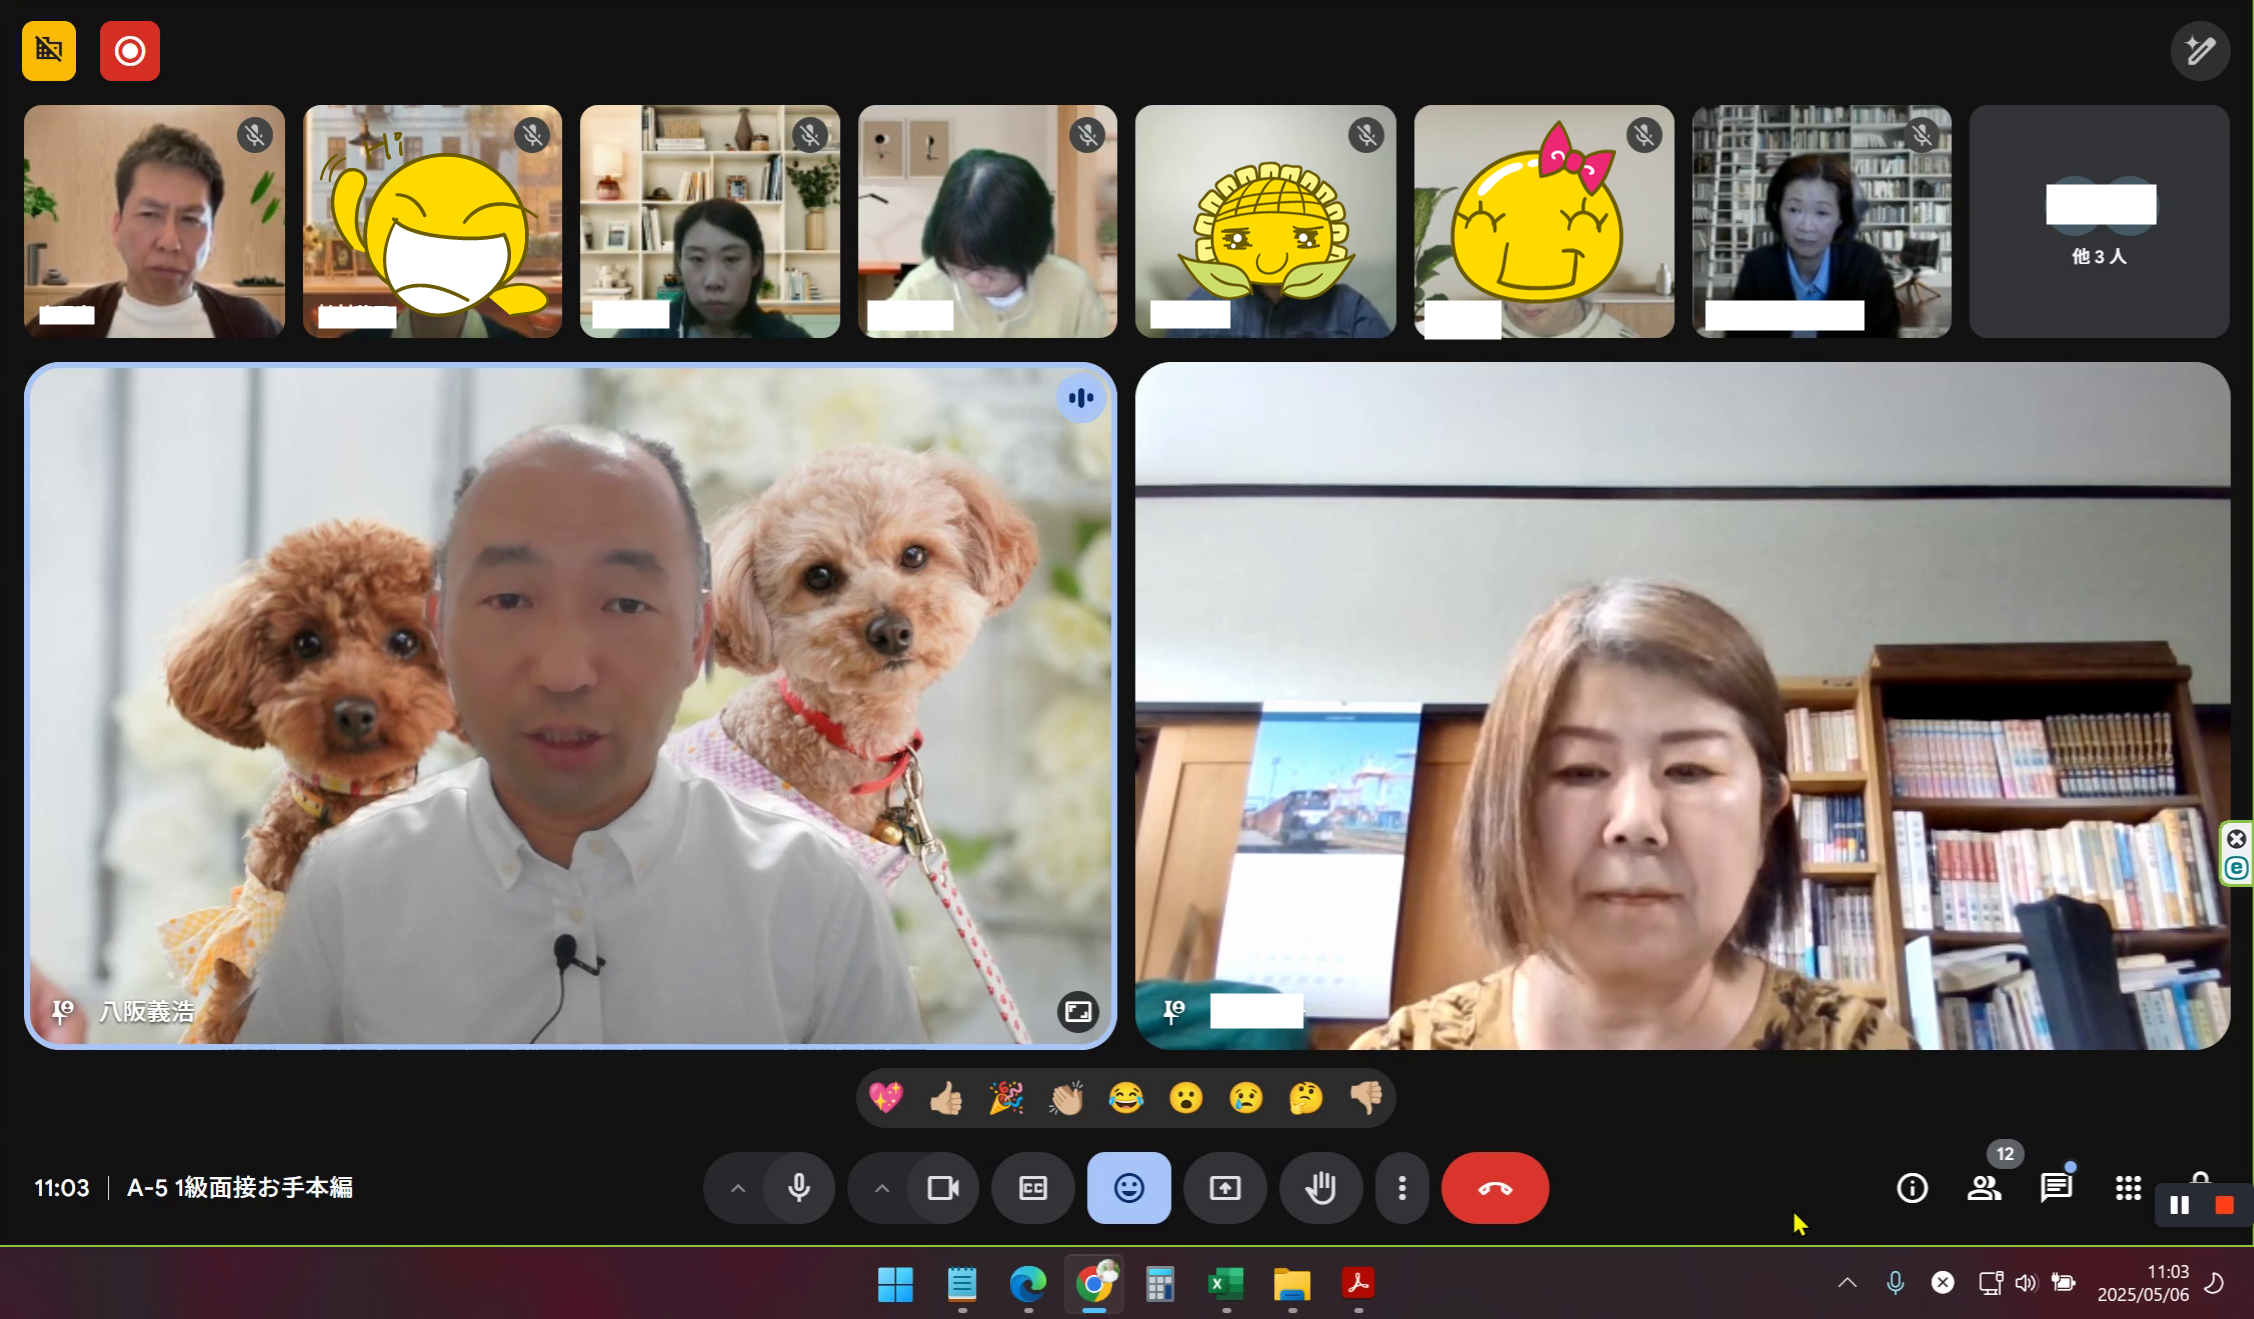Click the raise hand icon
Screen dimensions: 2254x1319
(x=1320, y=1188)
